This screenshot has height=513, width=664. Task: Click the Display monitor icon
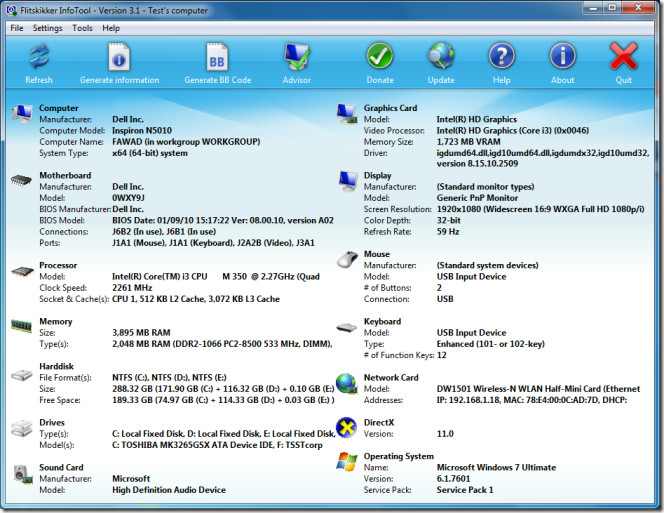point(348,181)
